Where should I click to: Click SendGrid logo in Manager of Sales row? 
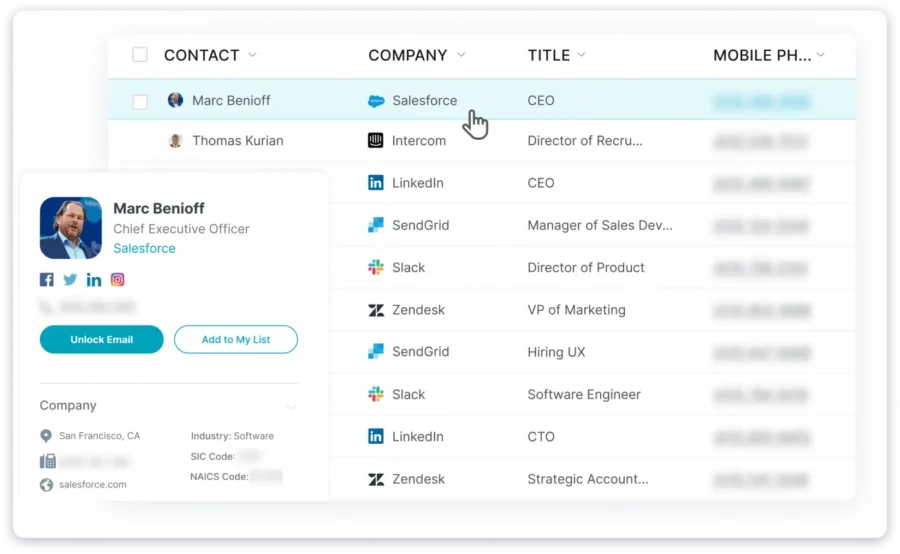tap(375, 224)
